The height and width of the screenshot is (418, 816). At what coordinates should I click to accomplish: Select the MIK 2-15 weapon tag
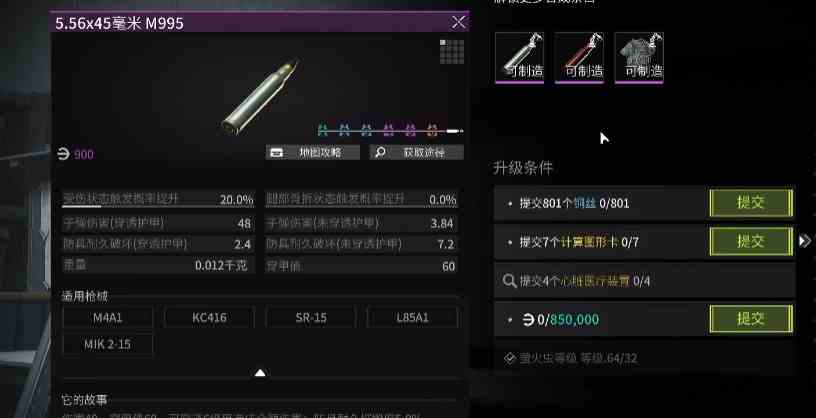(x=108, y=345)
